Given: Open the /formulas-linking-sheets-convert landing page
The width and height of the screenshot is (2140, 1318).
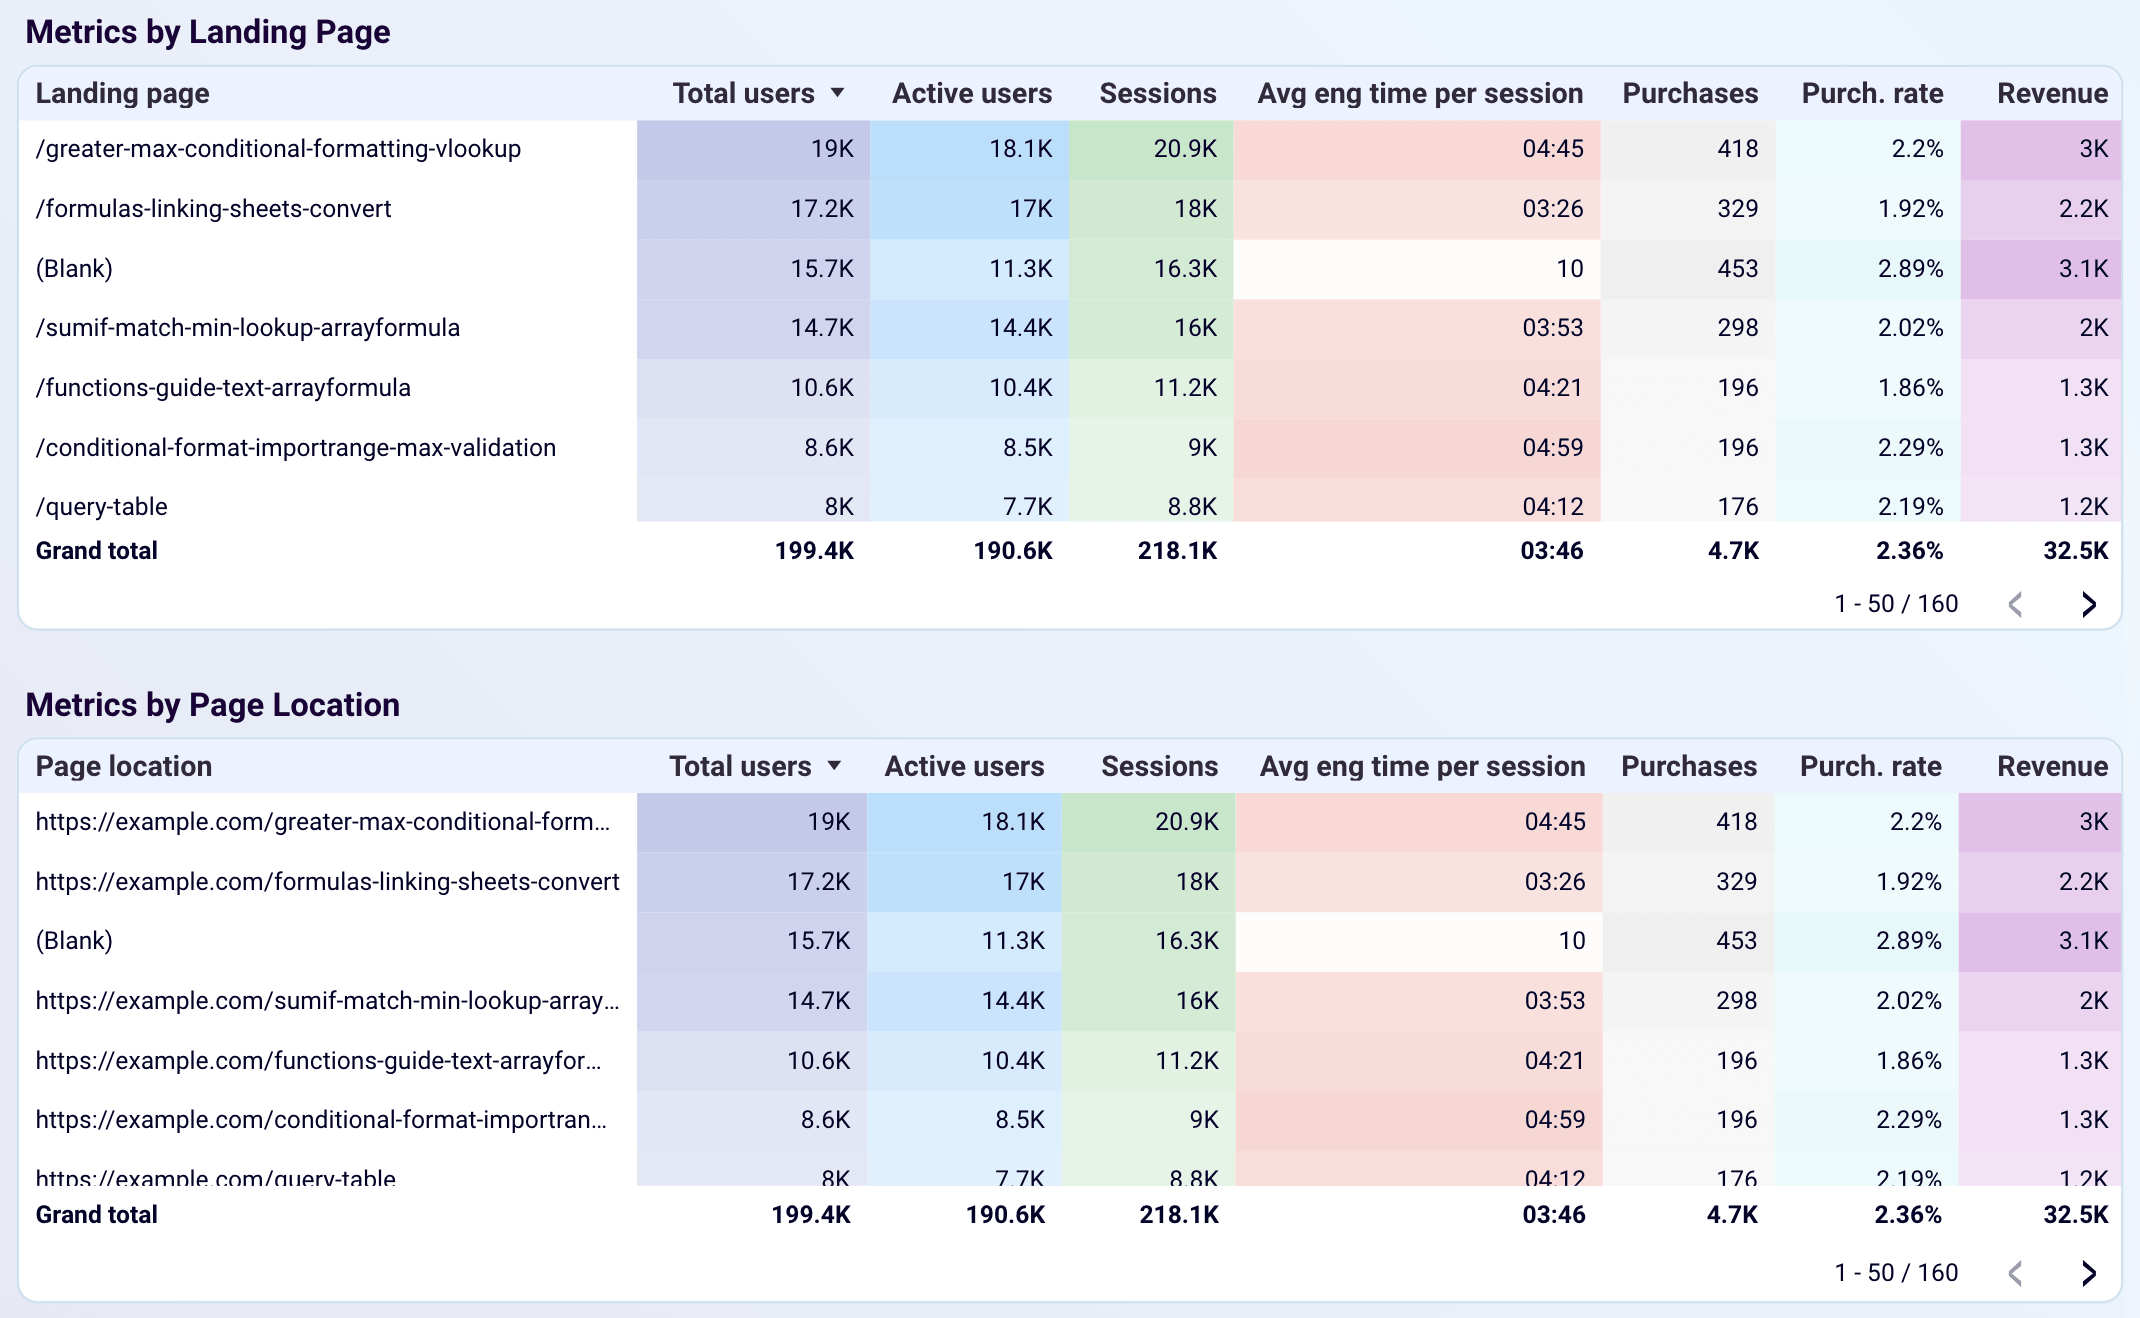Looking at the screenshot, I should pos(213,208).
